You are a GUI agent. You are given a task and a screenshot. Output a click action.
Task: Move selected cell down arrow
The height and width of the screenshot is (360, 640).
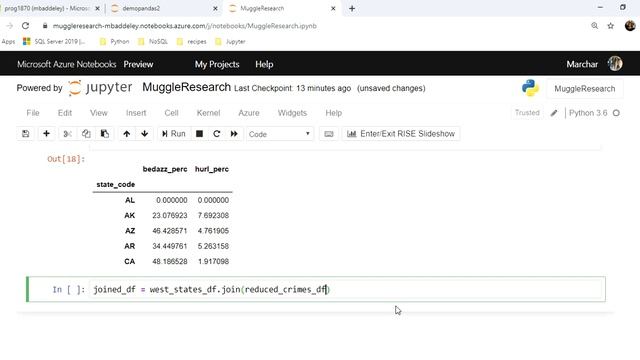click(x=144, y=134)
